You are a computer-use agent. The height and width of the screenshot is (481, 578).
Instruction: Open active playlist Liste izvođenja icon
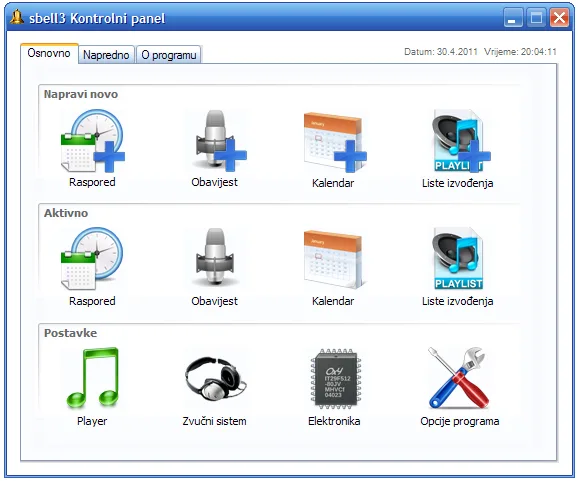tap(457, 258)
